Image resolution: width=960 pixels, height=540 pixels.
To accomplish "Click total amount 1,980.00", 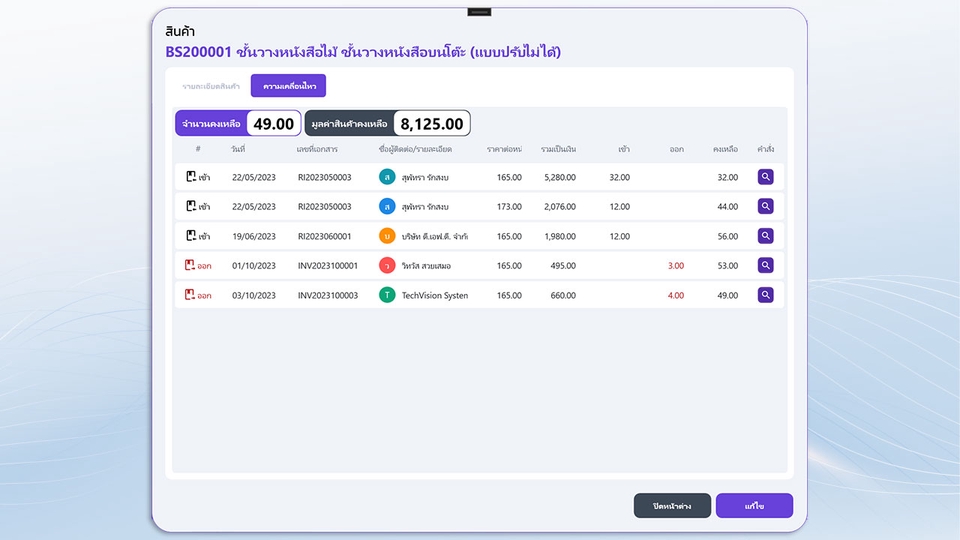I will click(x=560, y=236).
